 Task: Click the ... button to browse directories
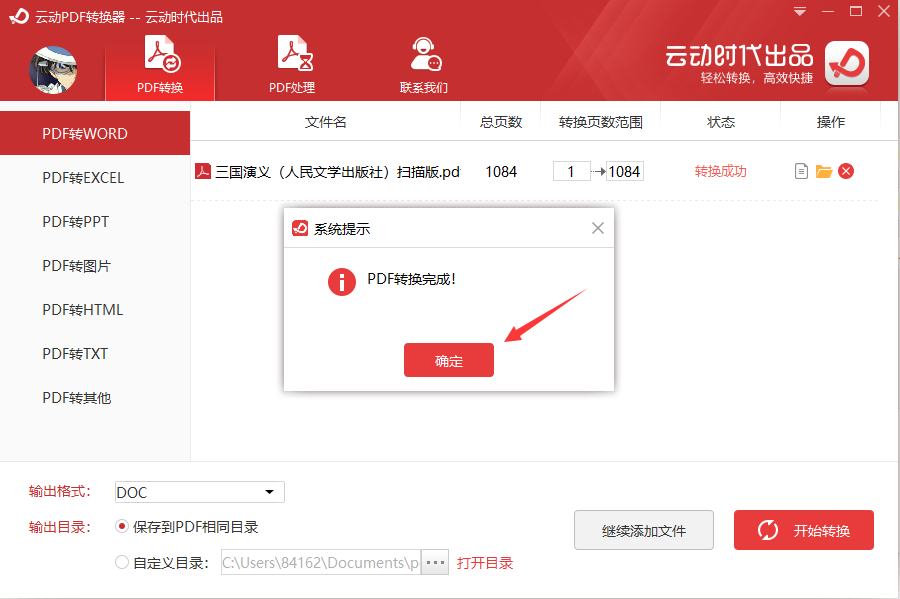pyautogui.click(x=434, y=562)
